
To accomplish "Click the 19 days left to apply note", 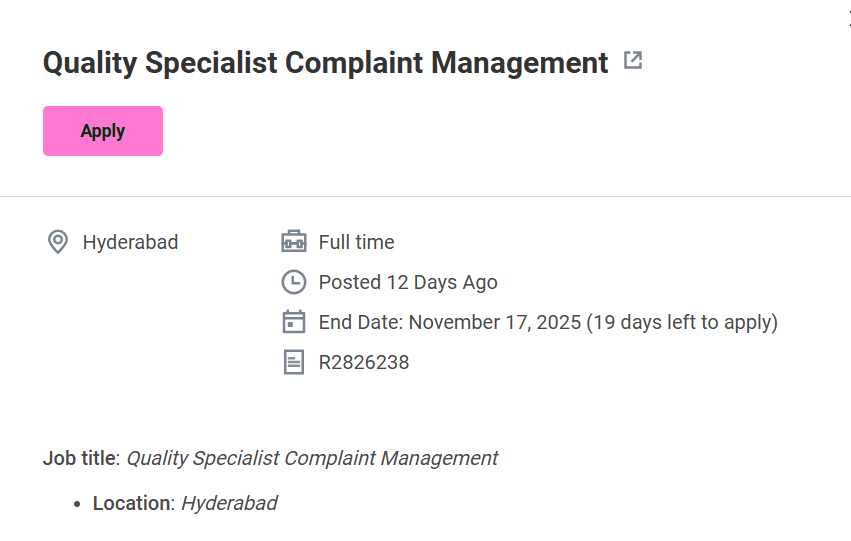I will (682, 322).
